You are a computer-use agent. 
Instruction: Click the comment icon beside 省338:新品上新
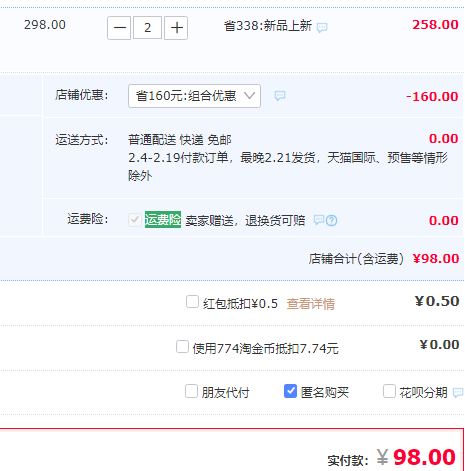coord(322,28)
